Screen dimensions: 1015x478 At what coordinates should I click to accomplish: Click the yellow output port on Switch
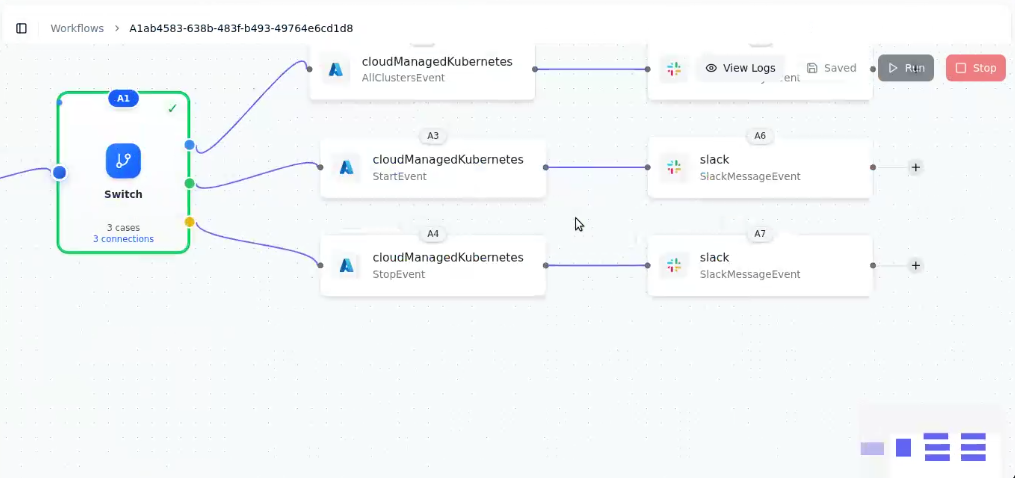pos(190,222)
